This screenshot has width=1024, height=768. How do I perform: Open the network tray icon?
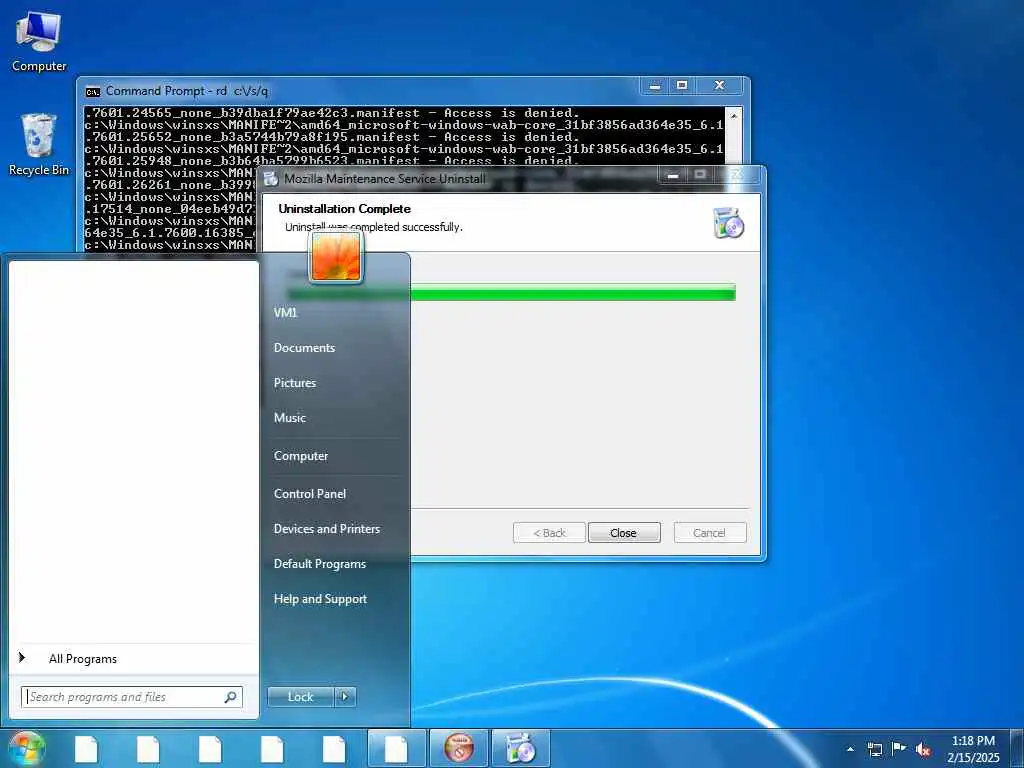874,749
